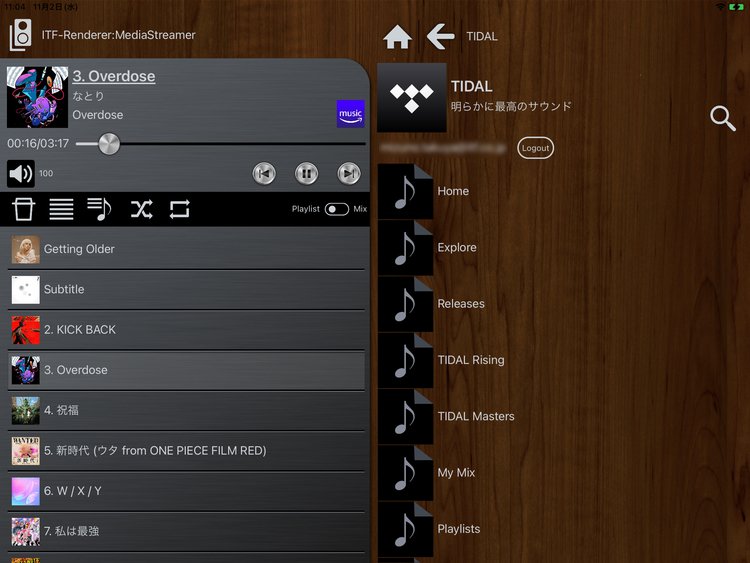Check the battery status icon
Screen dimensions: 750x563
pyautogui.click(x=736, y=7)
